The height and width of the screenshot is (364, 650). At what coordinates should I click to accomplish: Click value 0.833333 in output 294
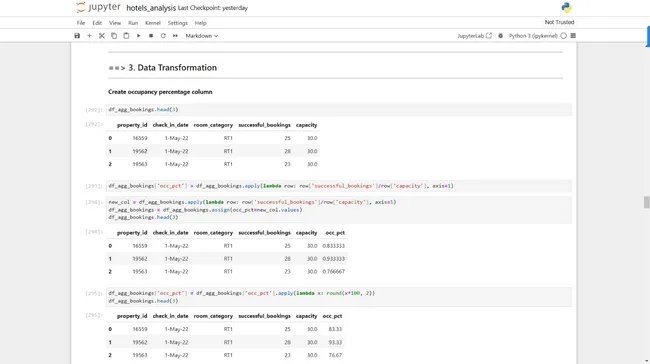pyautogui.click(x=333, y=246)
